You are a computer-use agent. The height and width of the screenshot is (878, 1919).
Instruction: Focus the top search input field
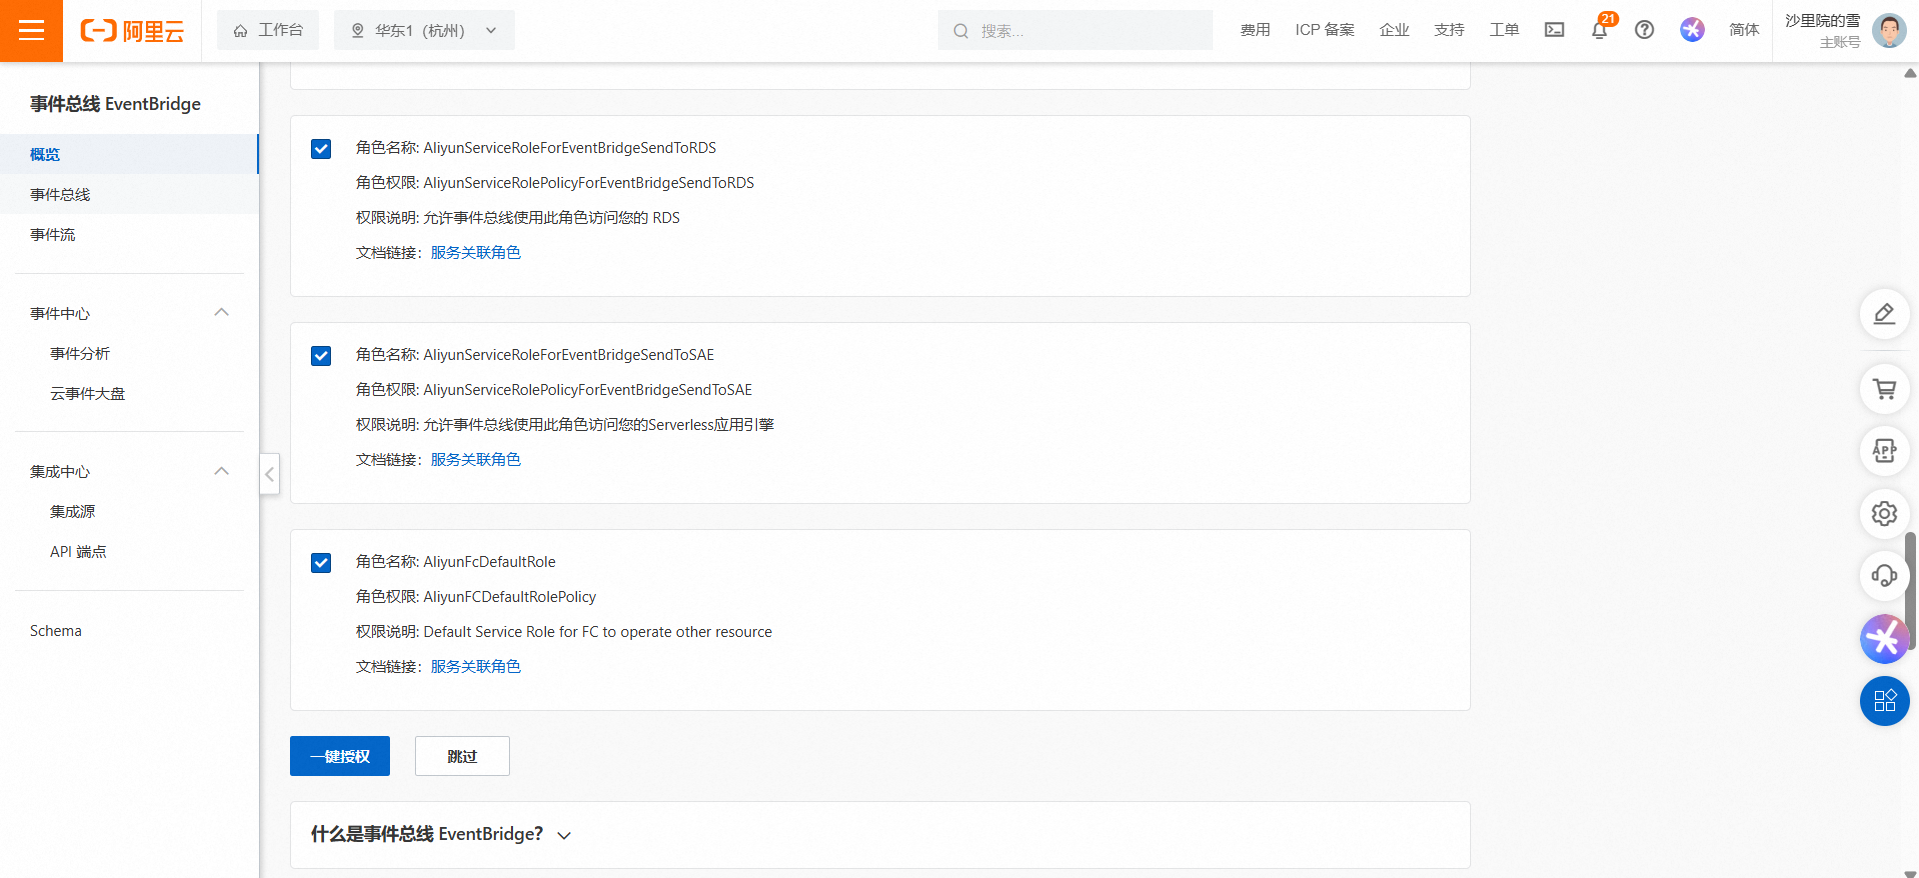coord(1075,30)
